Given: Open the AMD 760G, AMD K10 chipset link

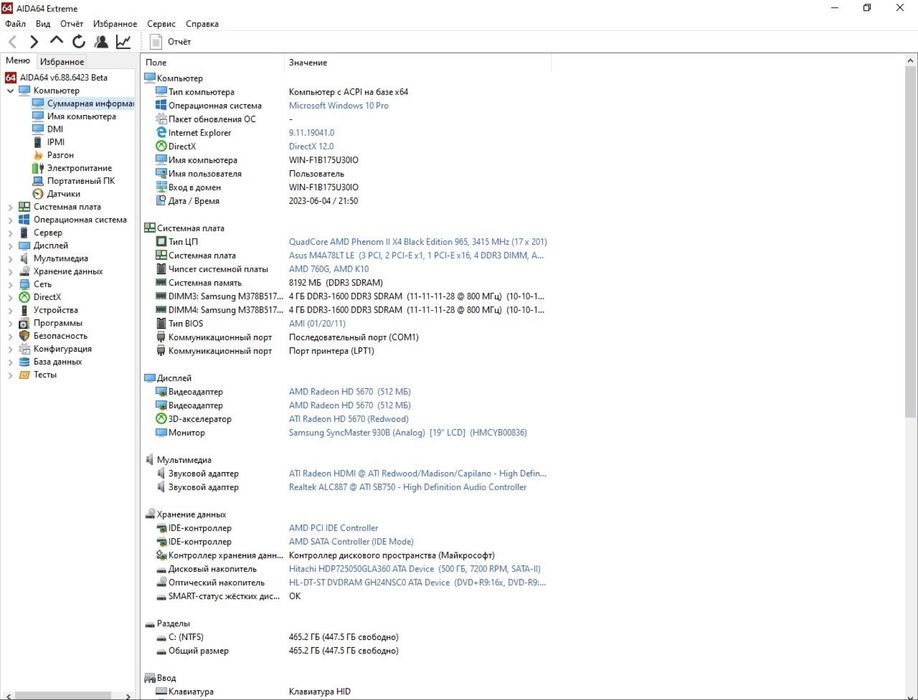Looking at the screenshot, I should [x=328, y=269].
